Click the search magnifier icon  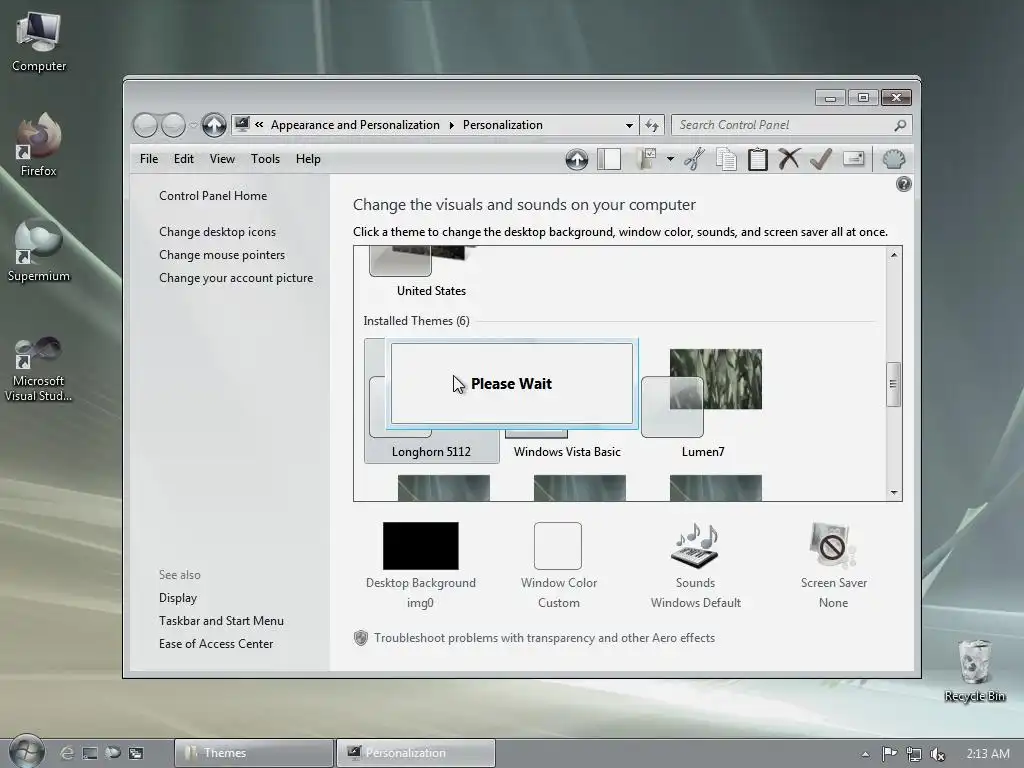[x=900, y=125]
